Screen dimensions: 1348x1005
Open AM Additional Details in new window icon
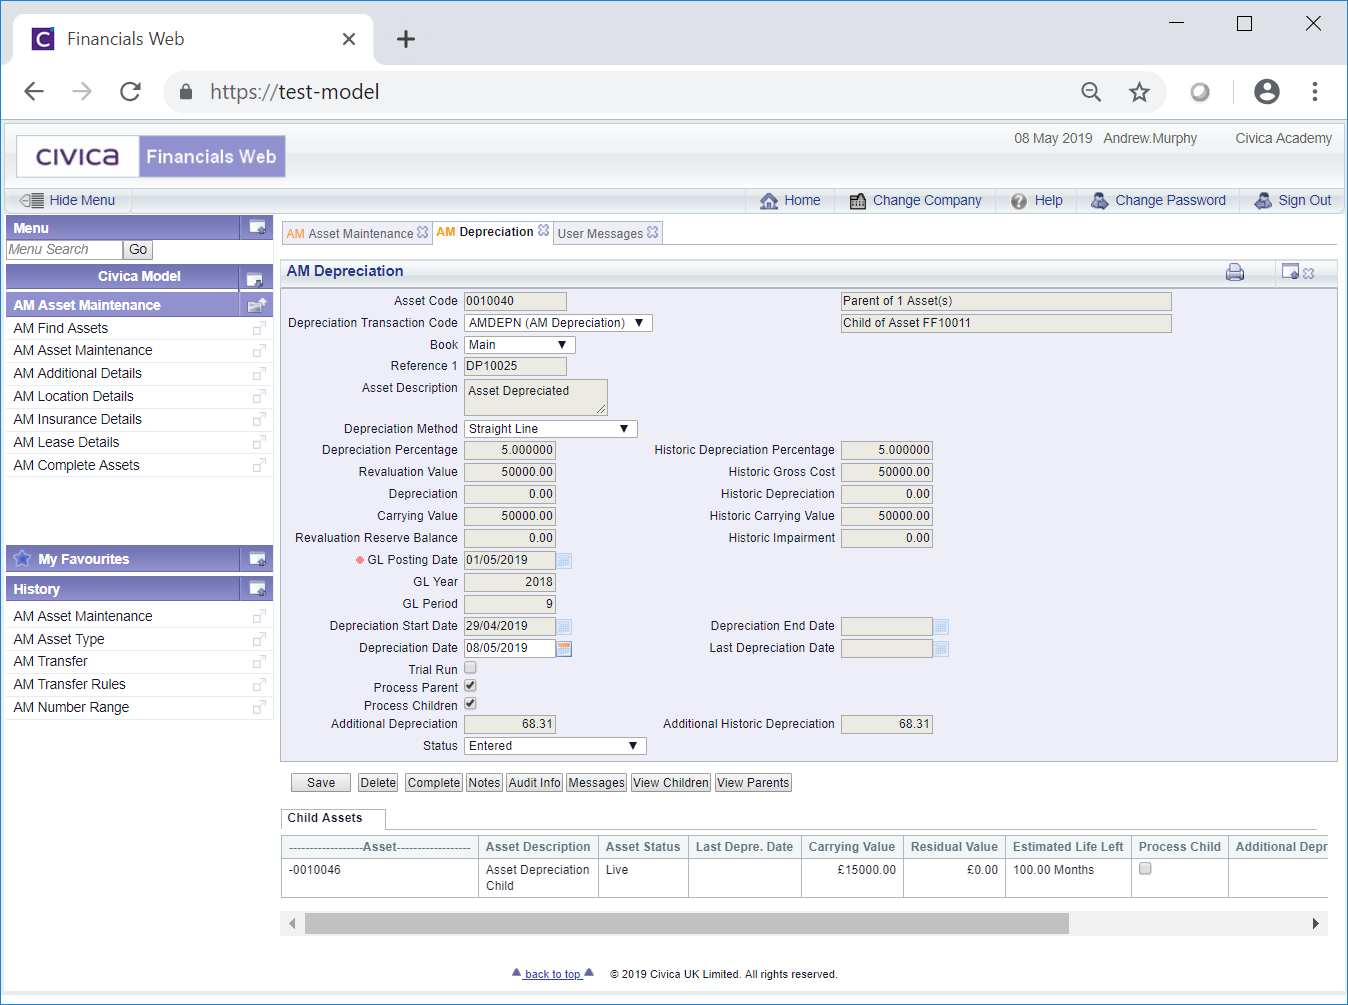pos(259,374)
